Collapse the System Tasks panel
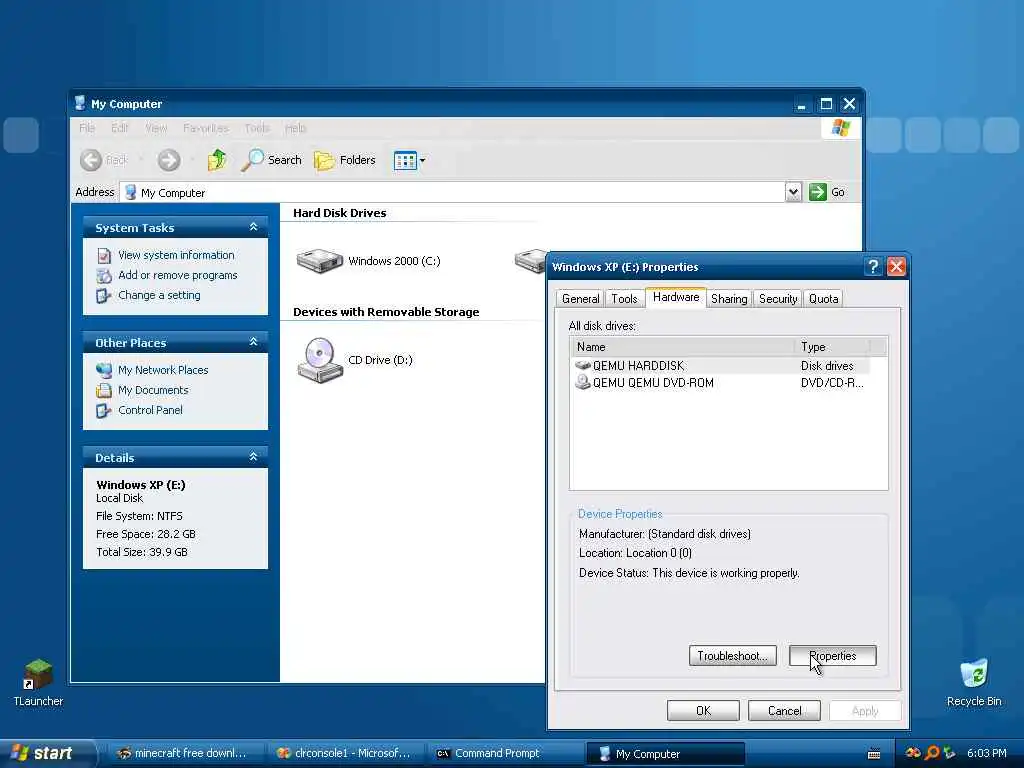Image resolution: width=1024 pixels, height=768 pixels. coord(253,227)
